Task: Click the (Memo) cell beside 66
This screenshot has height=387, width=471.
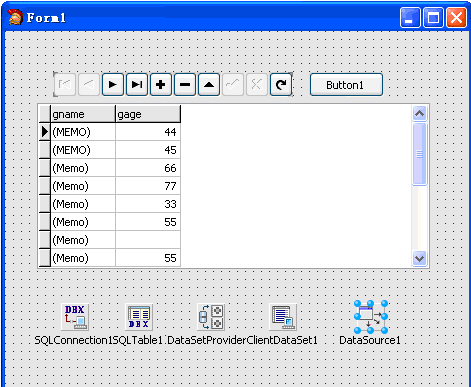Action: click(x=83, y=168)
